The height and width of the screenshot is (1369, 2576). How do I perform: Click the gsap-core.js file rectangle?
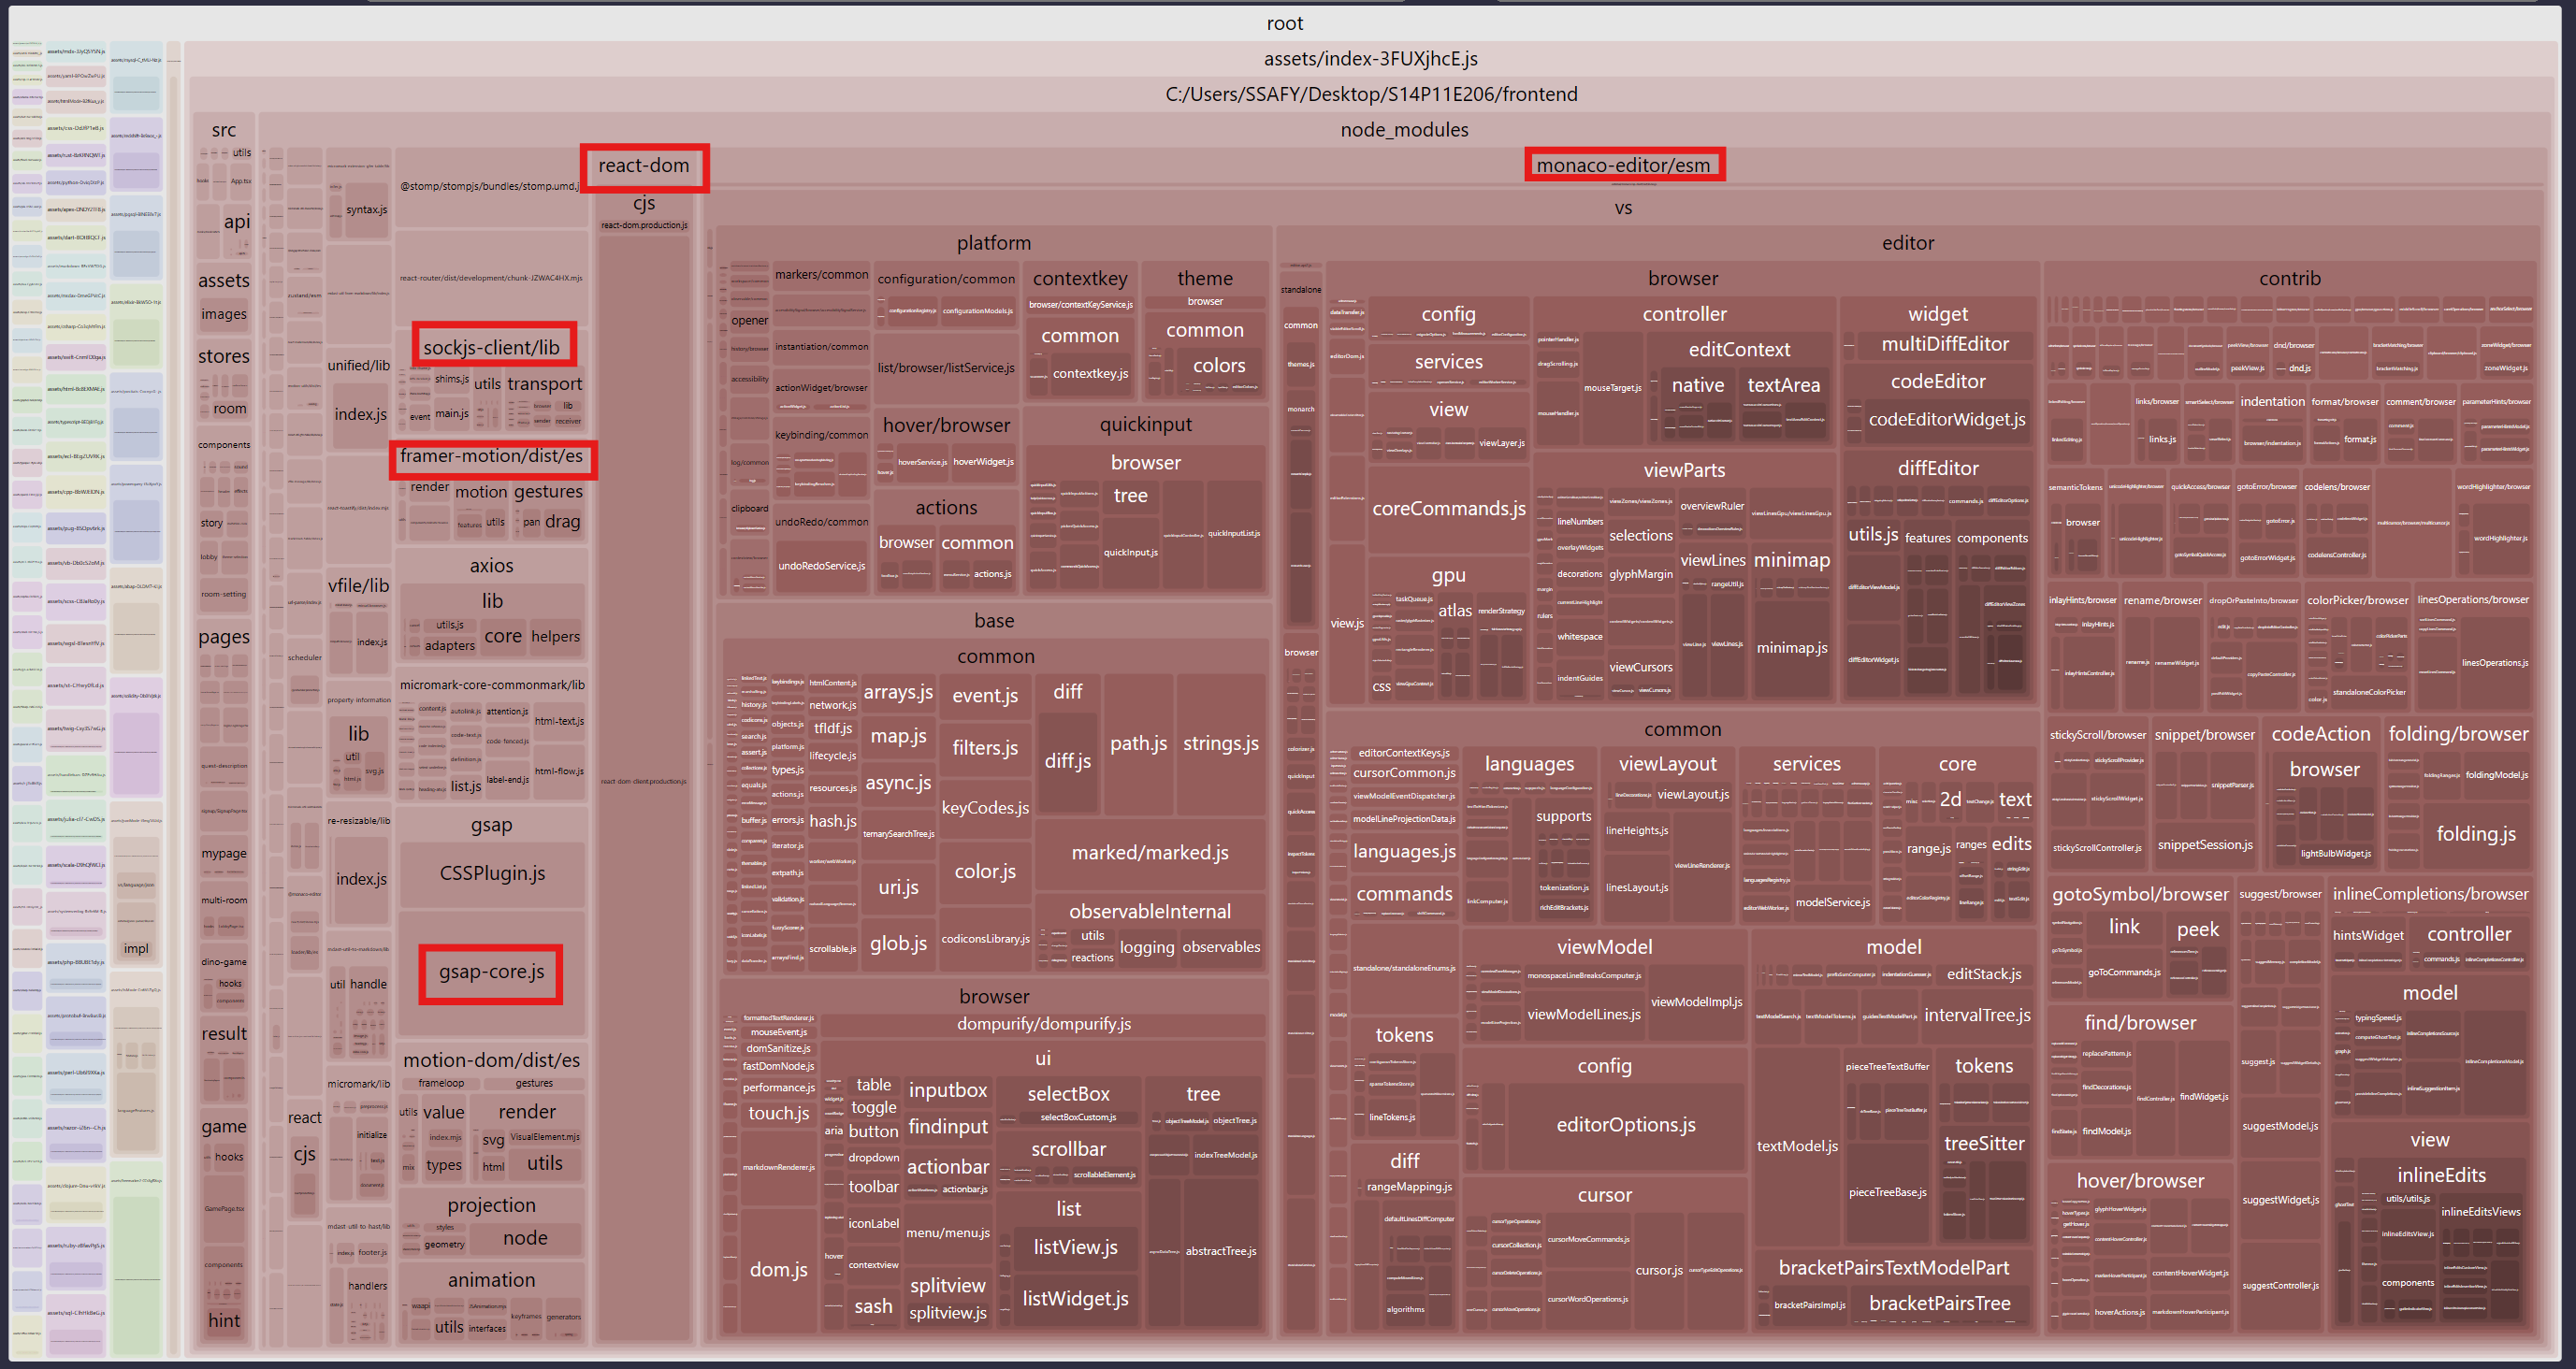point(491,971)
